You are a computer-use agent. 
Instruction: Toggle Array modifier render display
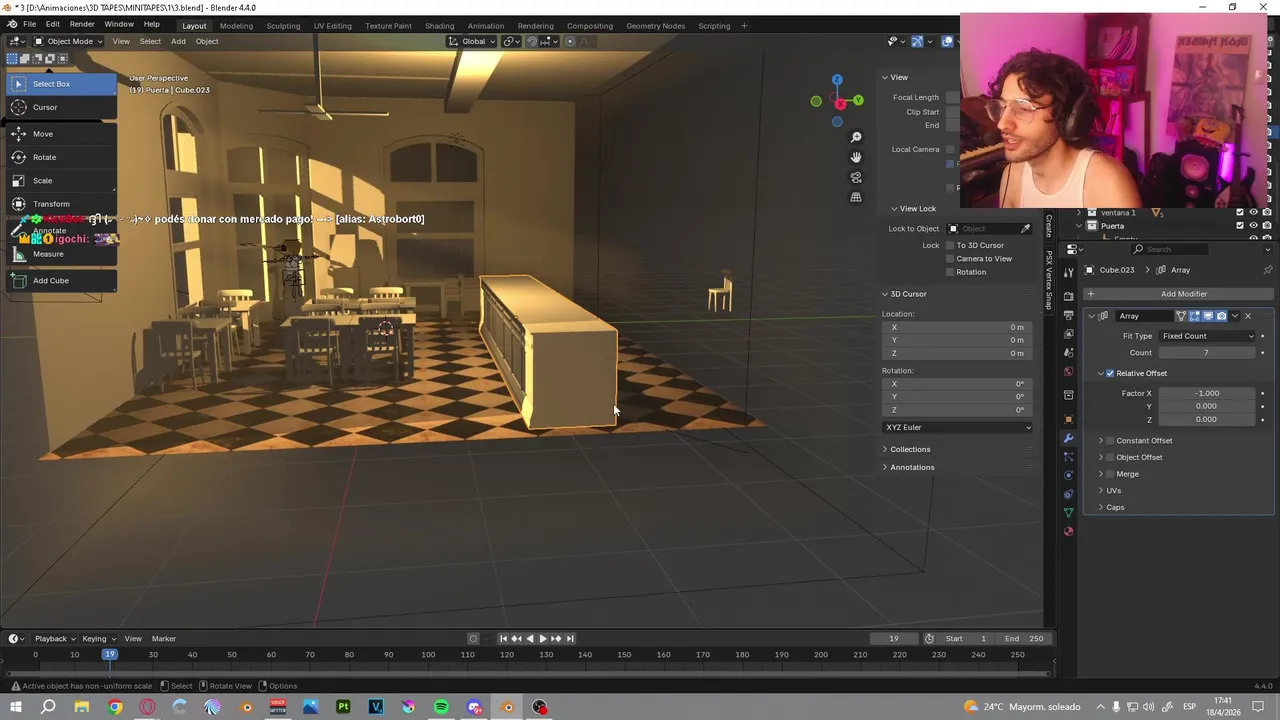[x=1221, y=316]
